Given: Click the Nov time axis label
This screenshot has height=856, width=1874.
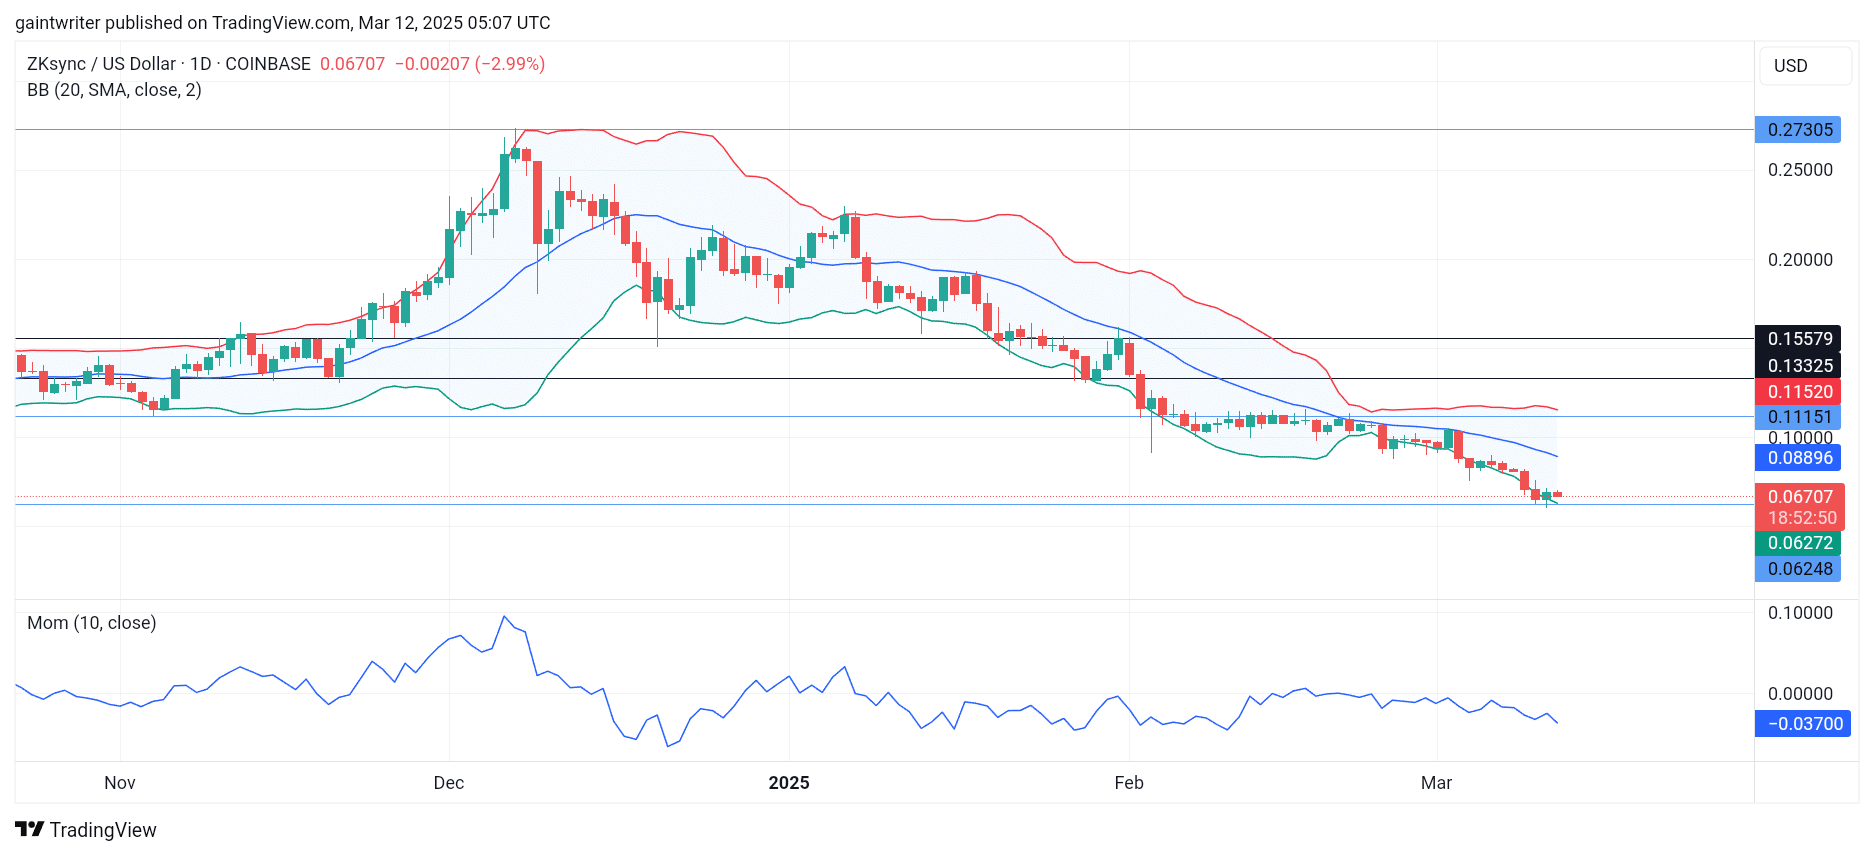Looking at the screenshot, I should [120, 783].
